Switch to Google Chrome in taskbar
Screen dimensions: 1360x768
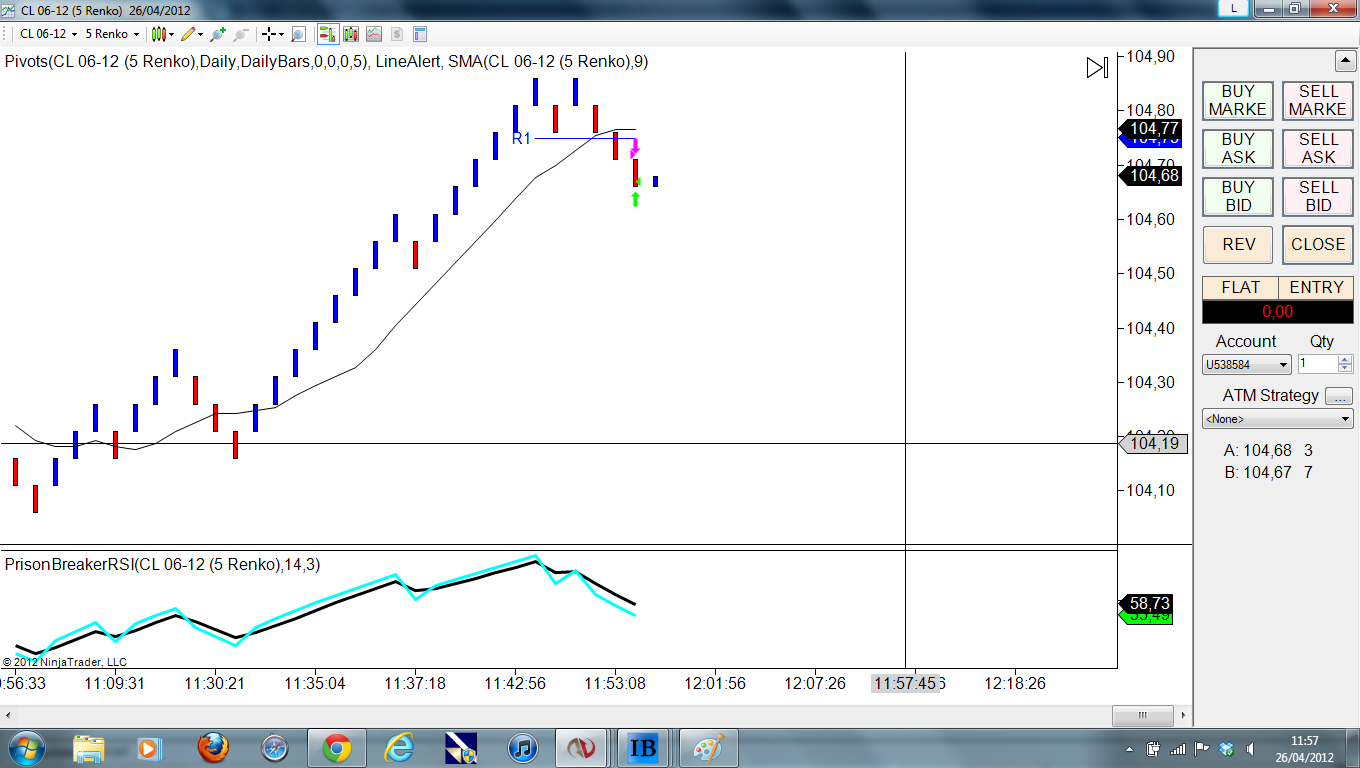pyautogui.click(x=336, y=748)
